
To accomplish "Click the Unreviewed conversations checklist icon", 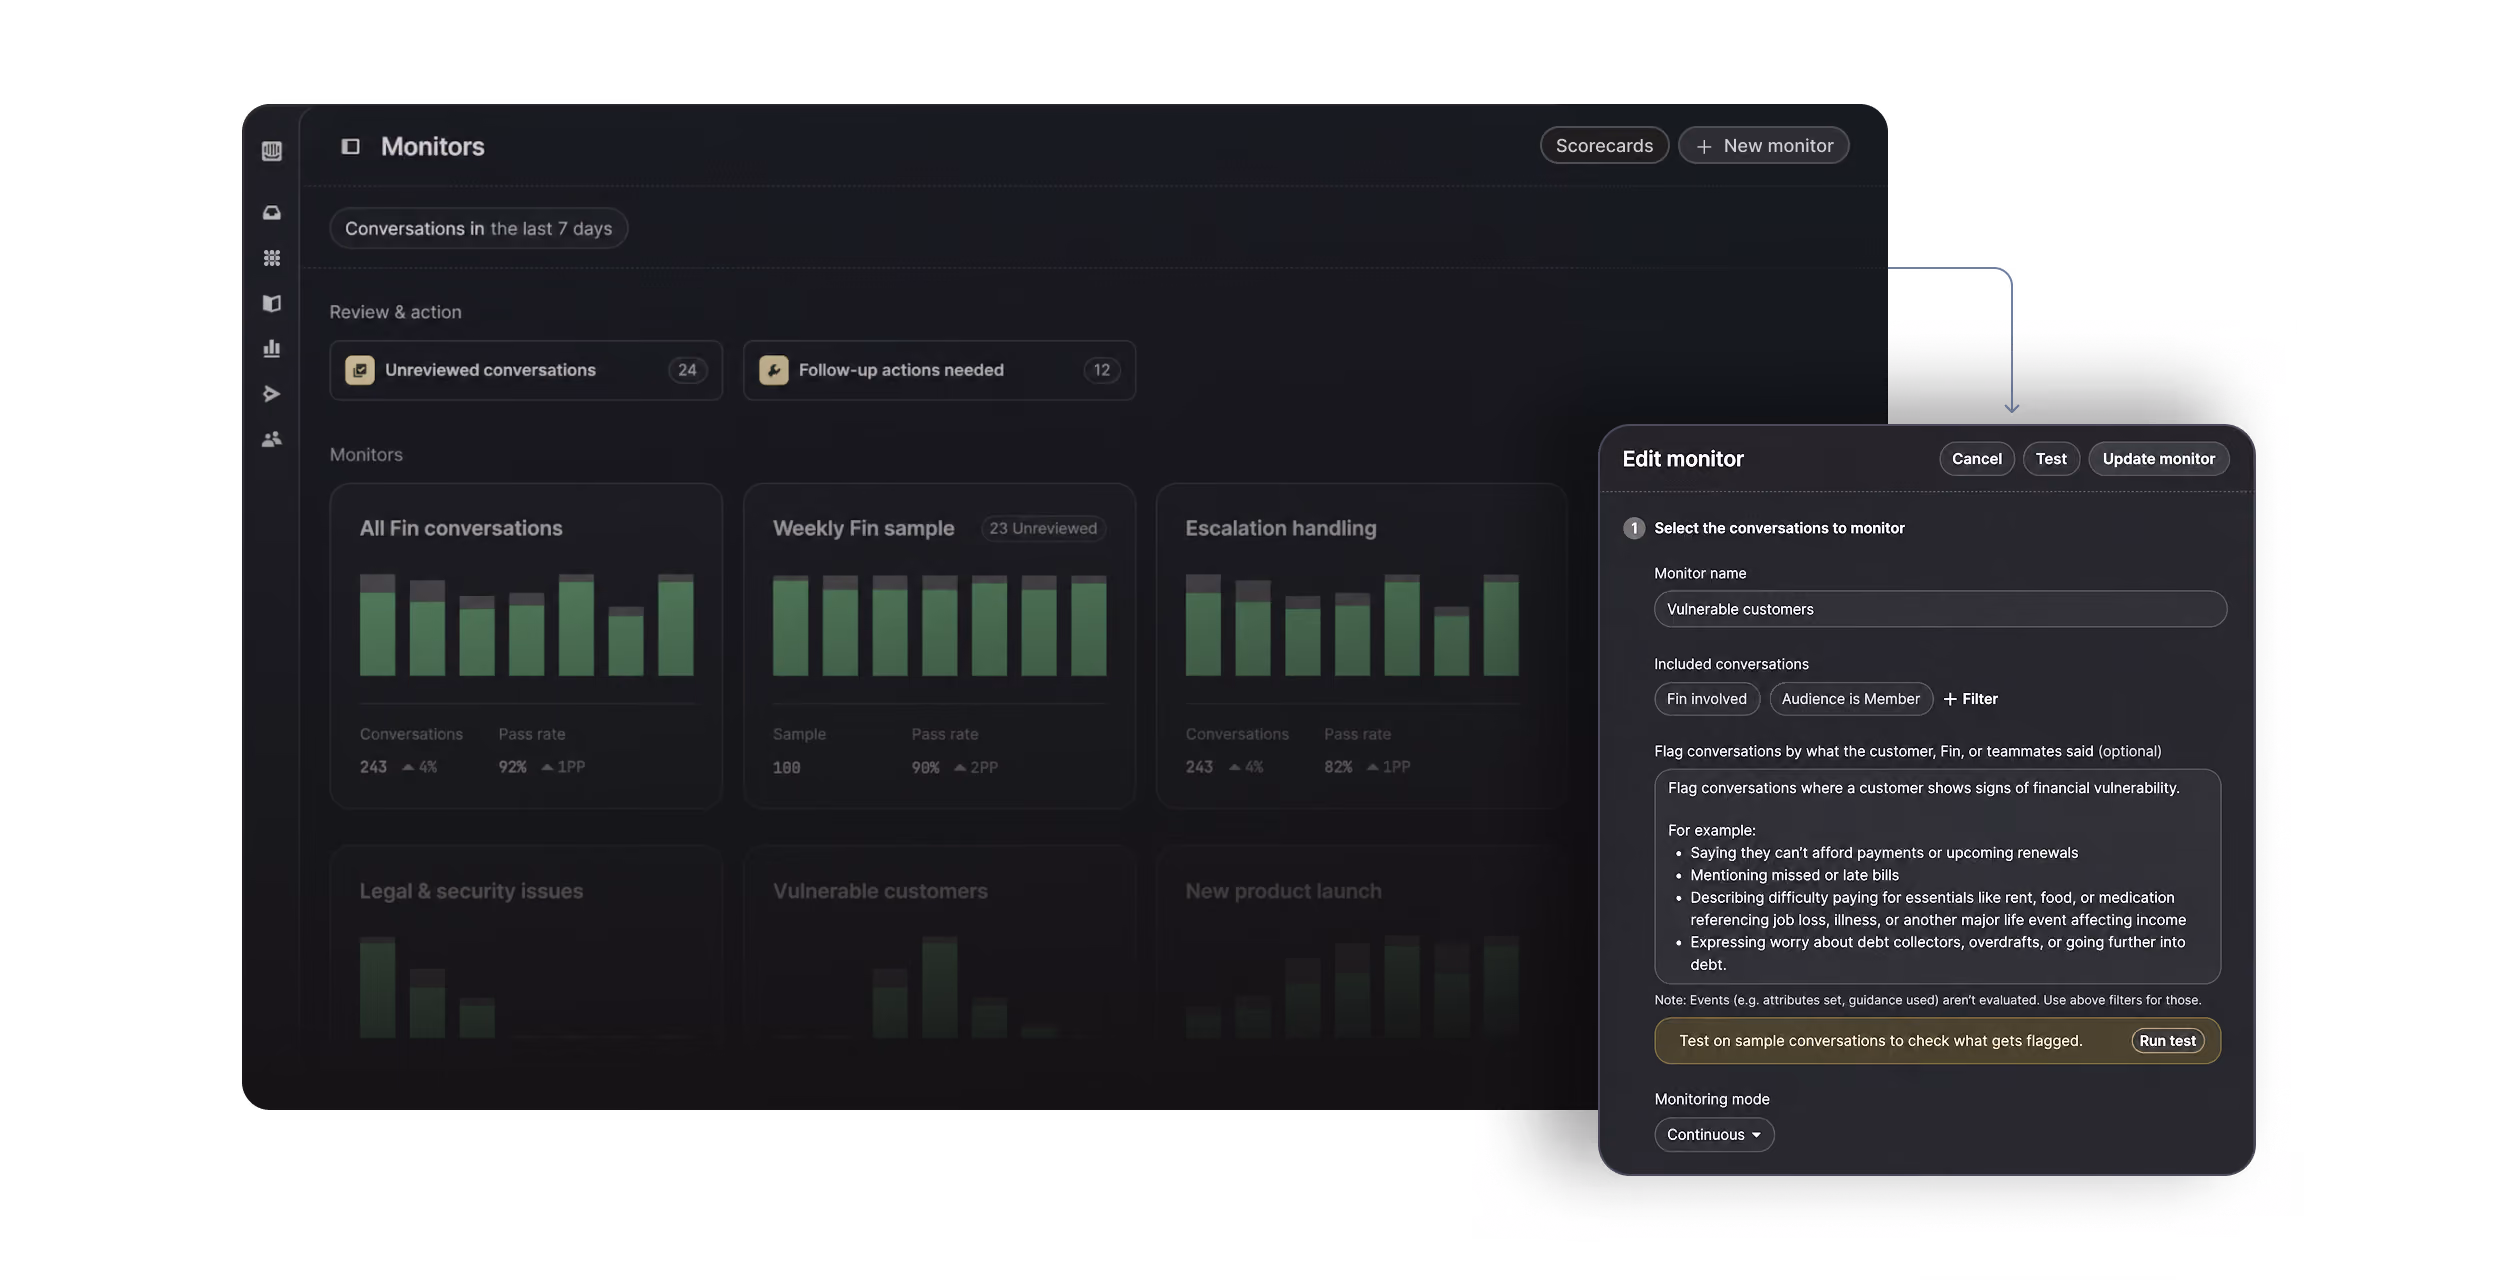I will click(x=360, y=370).
